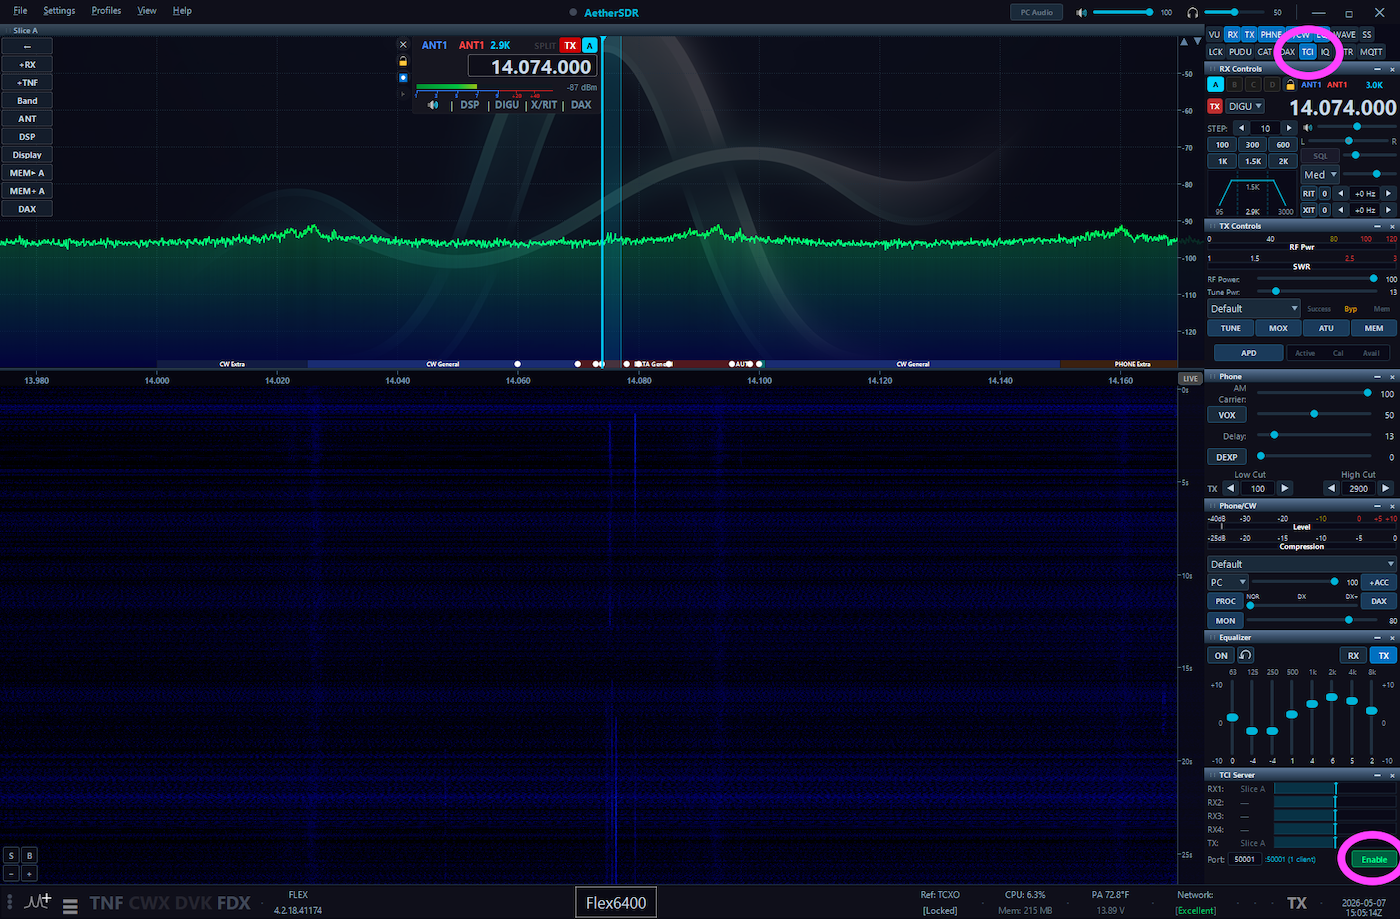Increase TX High Cut with right arrow
1400x919 pixels.
click(1385, 488)
